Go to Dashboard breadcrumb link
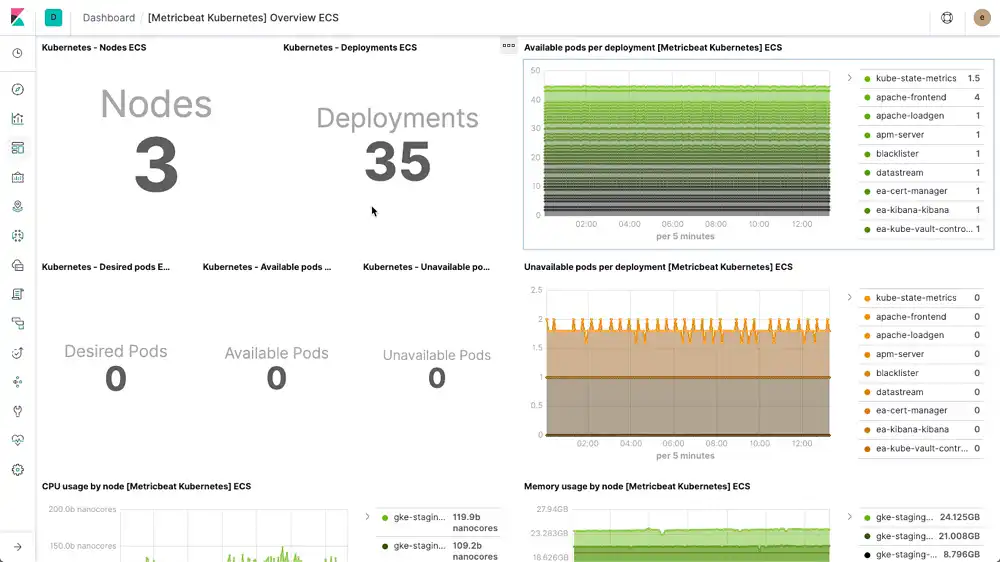This screenshot has width=1000, height=562. (109, 18)
